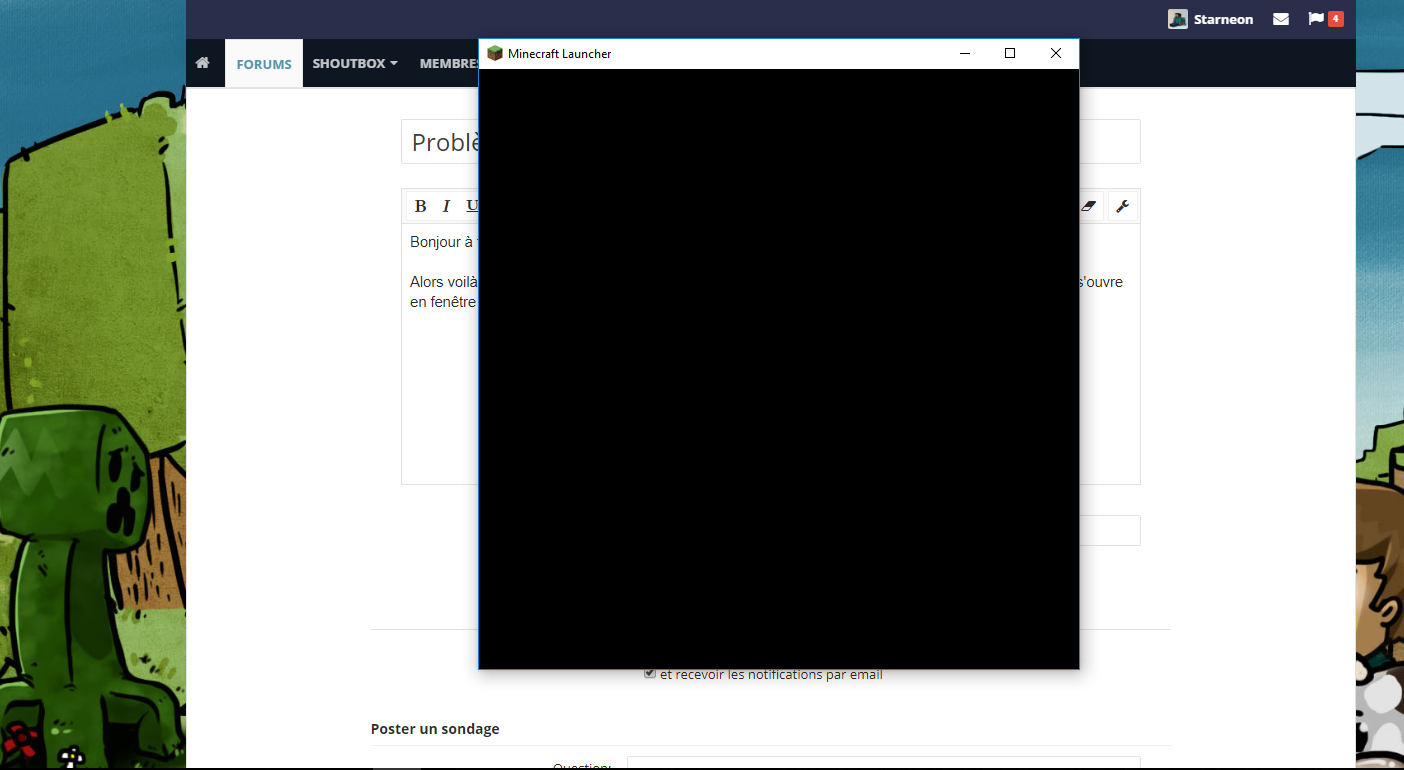This screenshot has width=1404, height=770.
Task: Open the private messages envelope icon
Action: pos(1281,19)
